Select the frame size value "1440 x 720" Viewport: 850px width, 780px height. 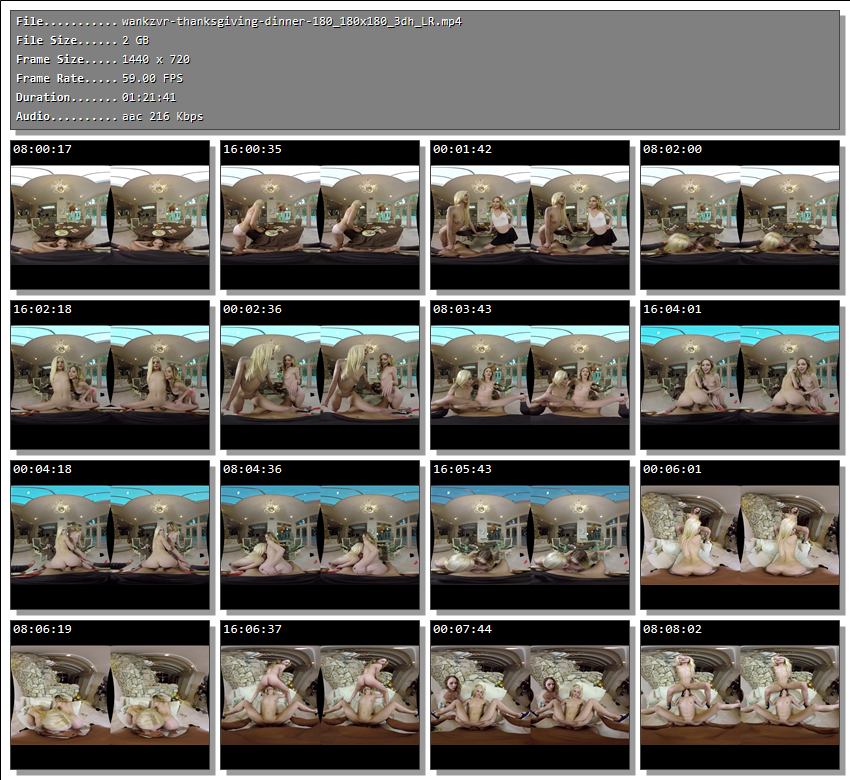point(156,60)
